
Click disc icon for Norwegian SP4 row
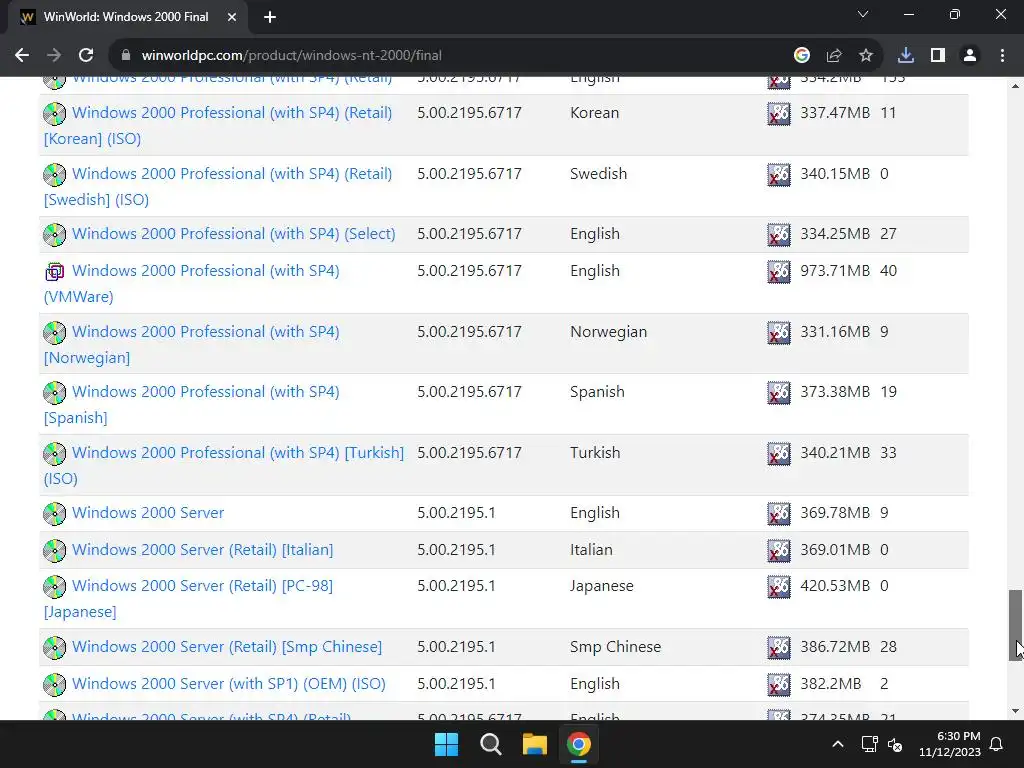[x=55, y=332]
